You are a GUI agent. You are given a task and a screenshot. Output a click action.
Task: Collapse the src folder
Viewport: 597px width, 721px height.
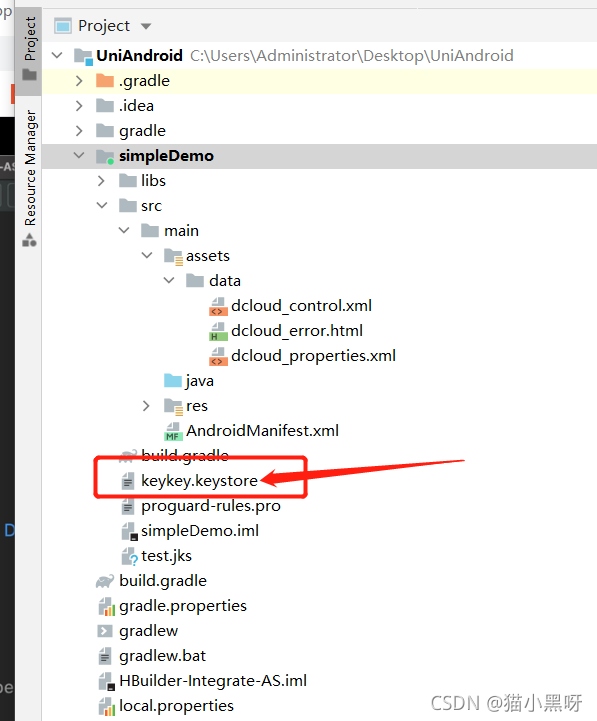tap(102, 206)
